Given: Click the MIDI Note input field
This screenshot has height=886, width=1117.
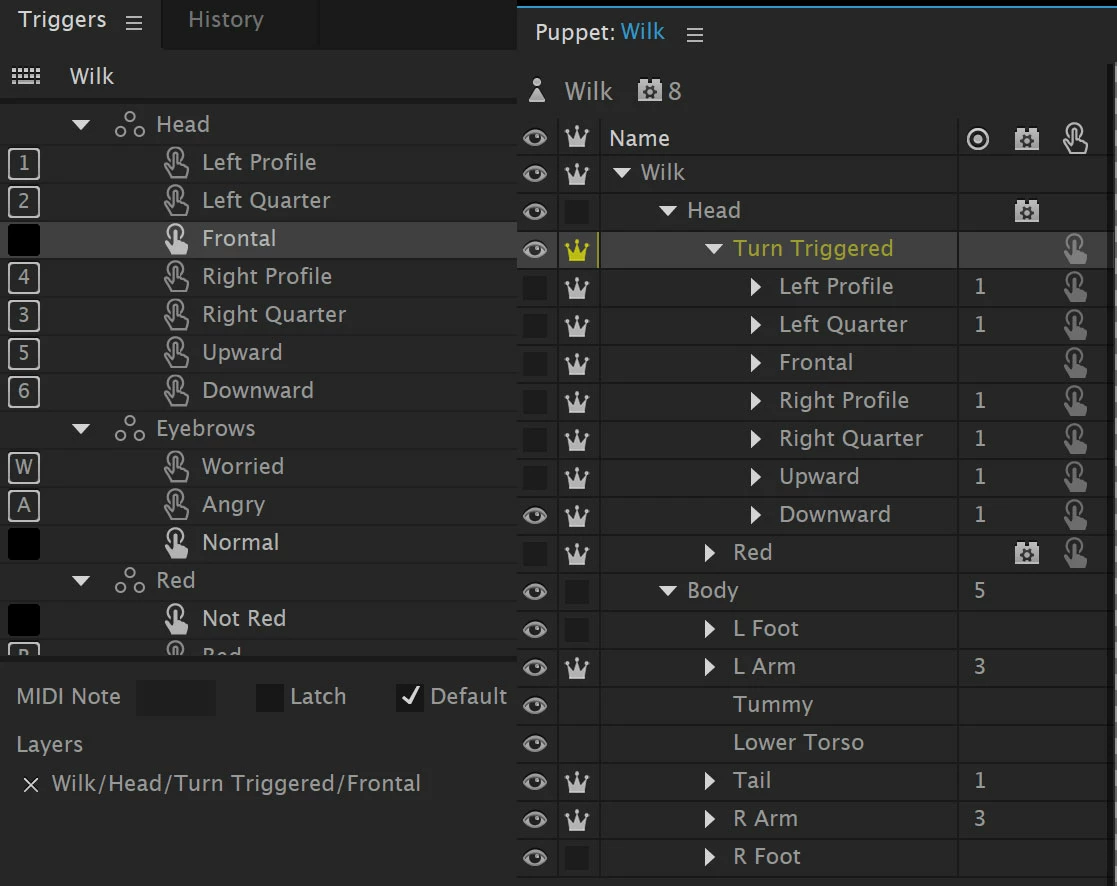Looking at the screenshot, I should click(x=175, y=697).
